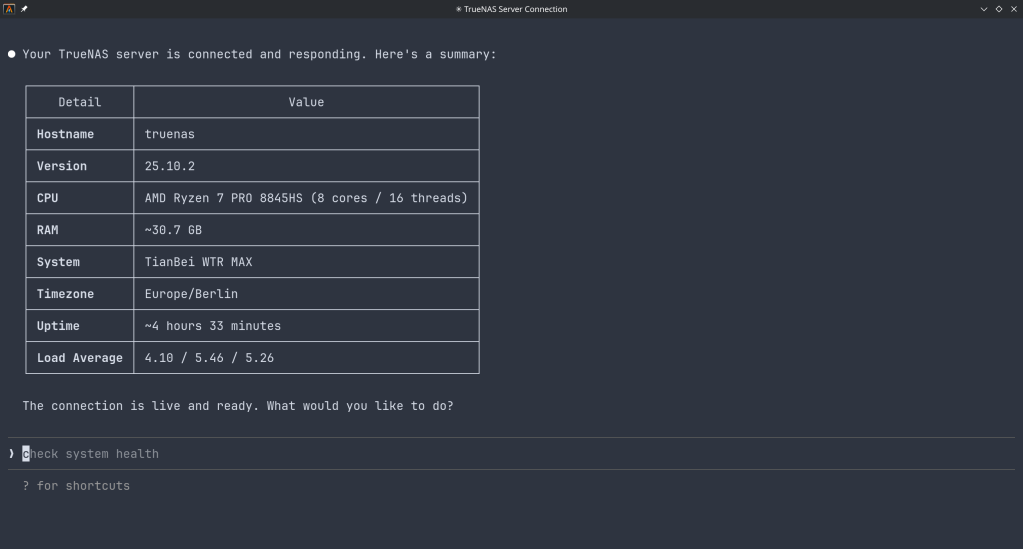Image resolution: width=1023 pixels, height=549 pixels.
Task: Toggle the pin window icon
Action: [24, 9]
